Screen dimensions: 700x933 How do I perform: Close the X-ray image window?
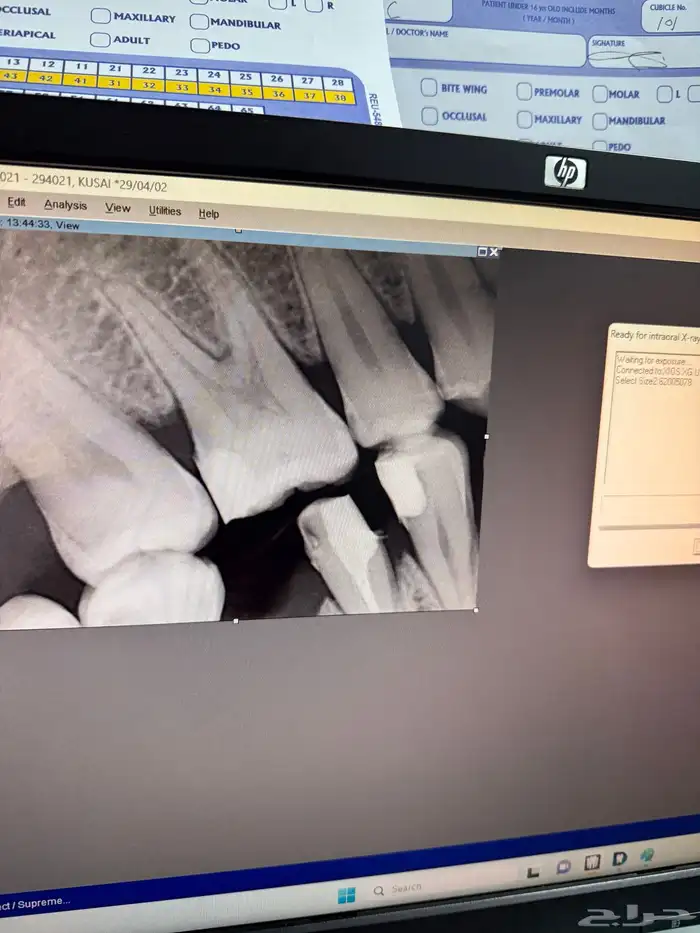coord(493,252)
